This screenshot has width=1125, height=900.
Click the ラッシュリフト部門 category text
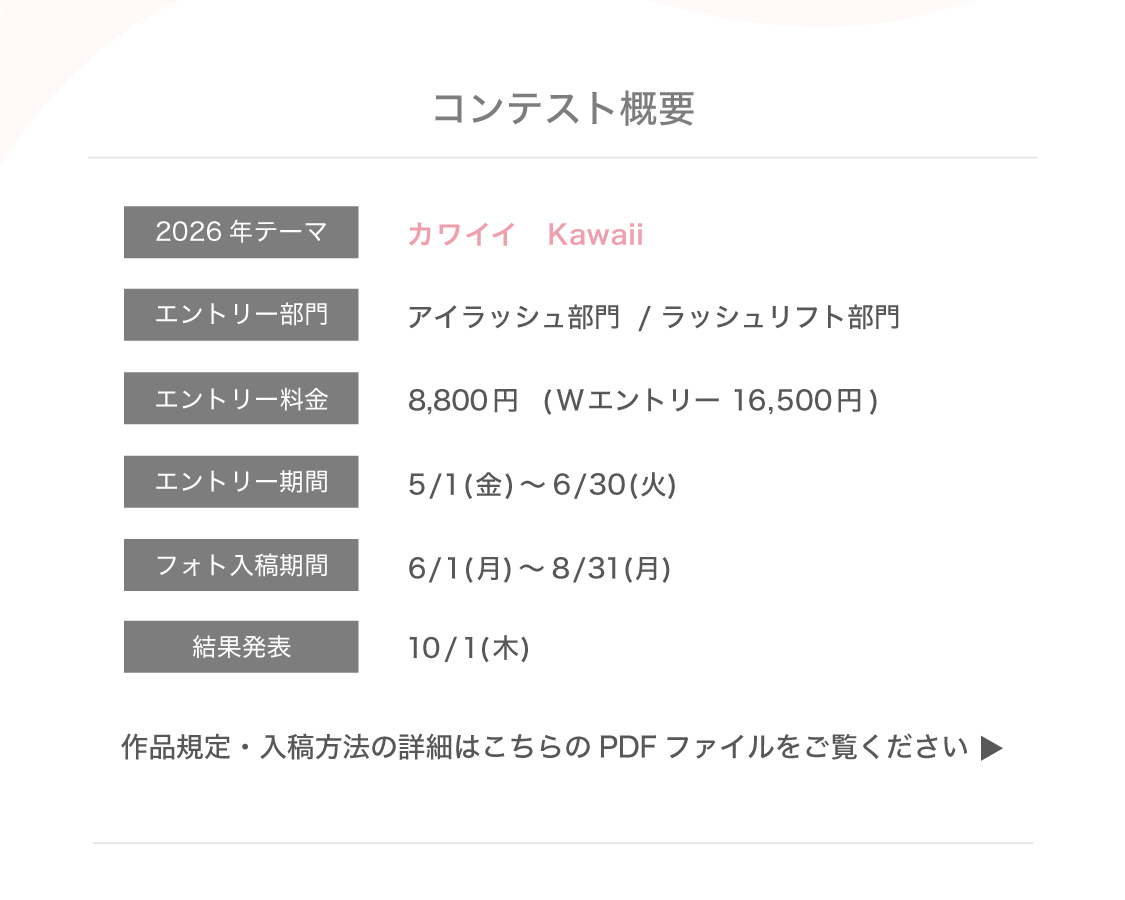point(780,318)
